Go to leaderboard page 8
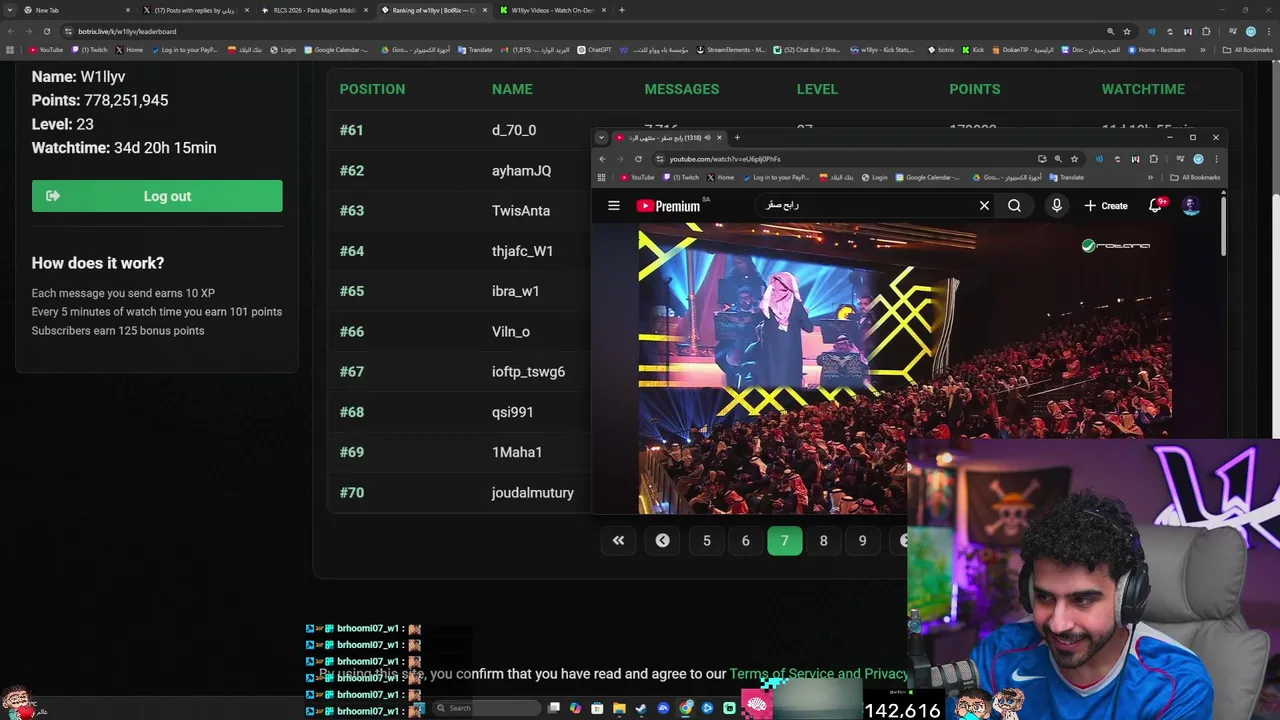Viewport: 1280px width, 720px height. (x=824, y=541)
